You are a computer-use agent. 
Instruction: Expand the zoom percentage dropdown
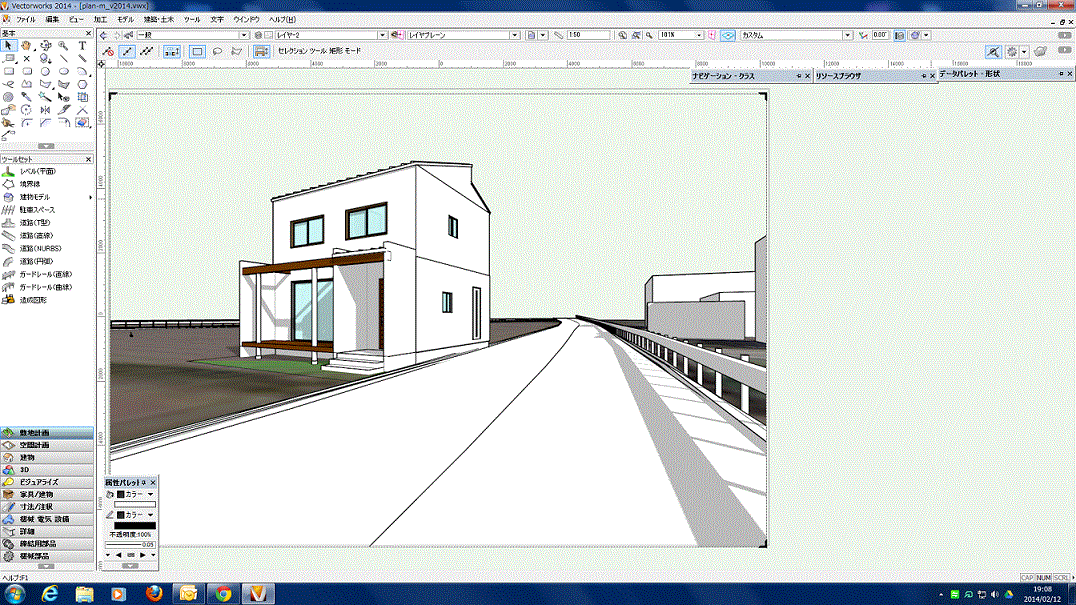700,35
